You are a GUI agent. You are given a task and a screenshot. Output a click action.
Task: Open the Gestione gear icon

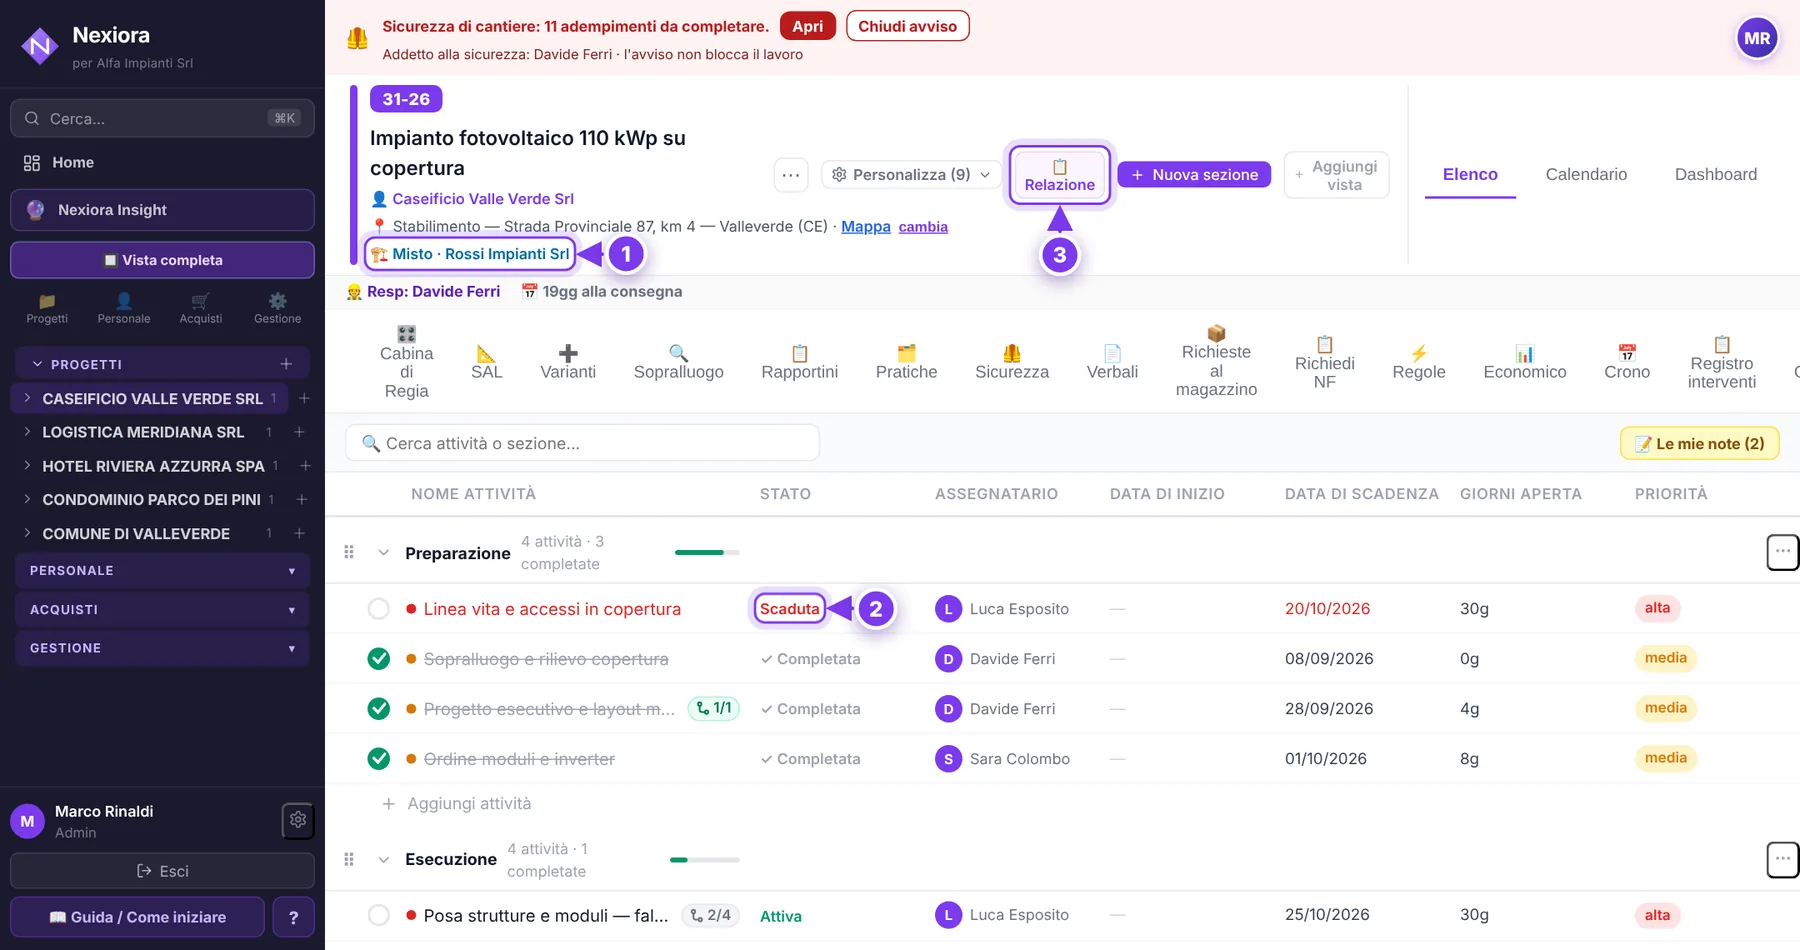(x=277, y=308)
